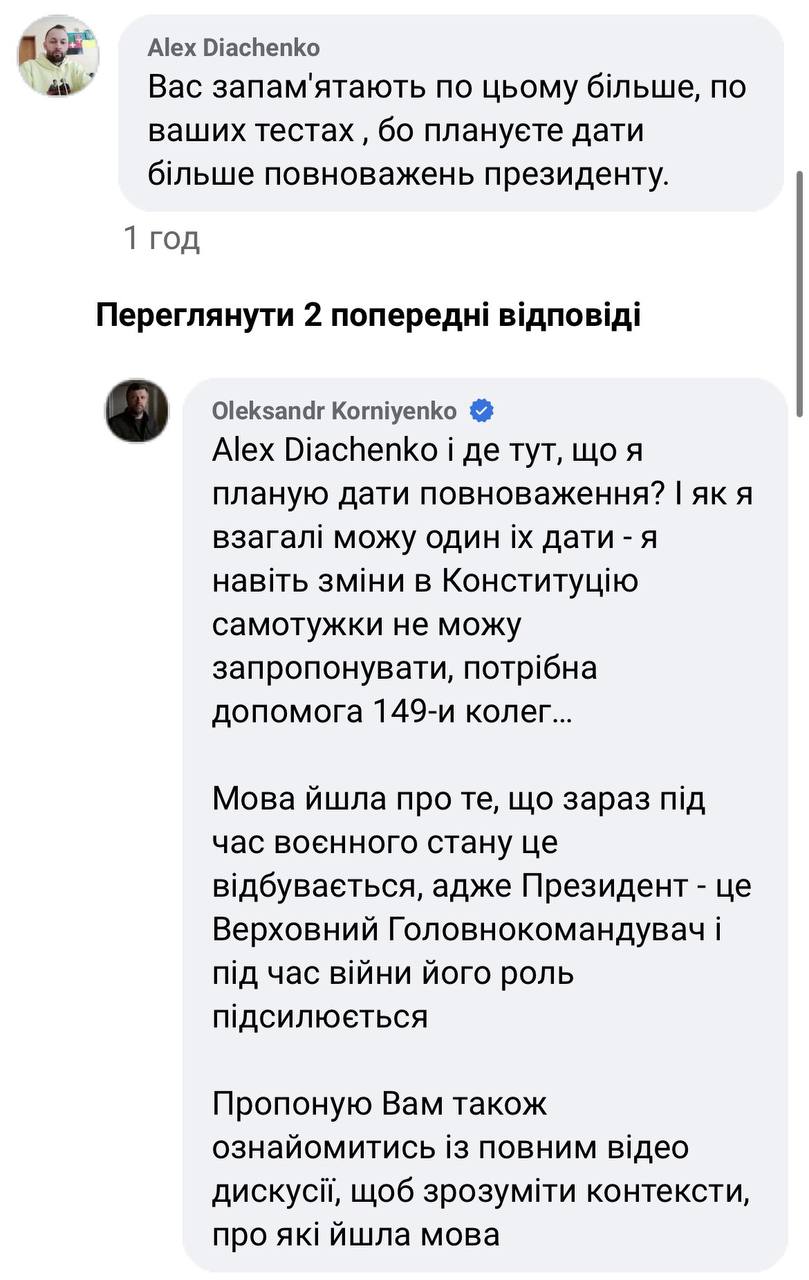Viewport: 809px width, 1280px height.
Task: Click the Alex Diachenko name above his comment
Action: coord(234,47)
